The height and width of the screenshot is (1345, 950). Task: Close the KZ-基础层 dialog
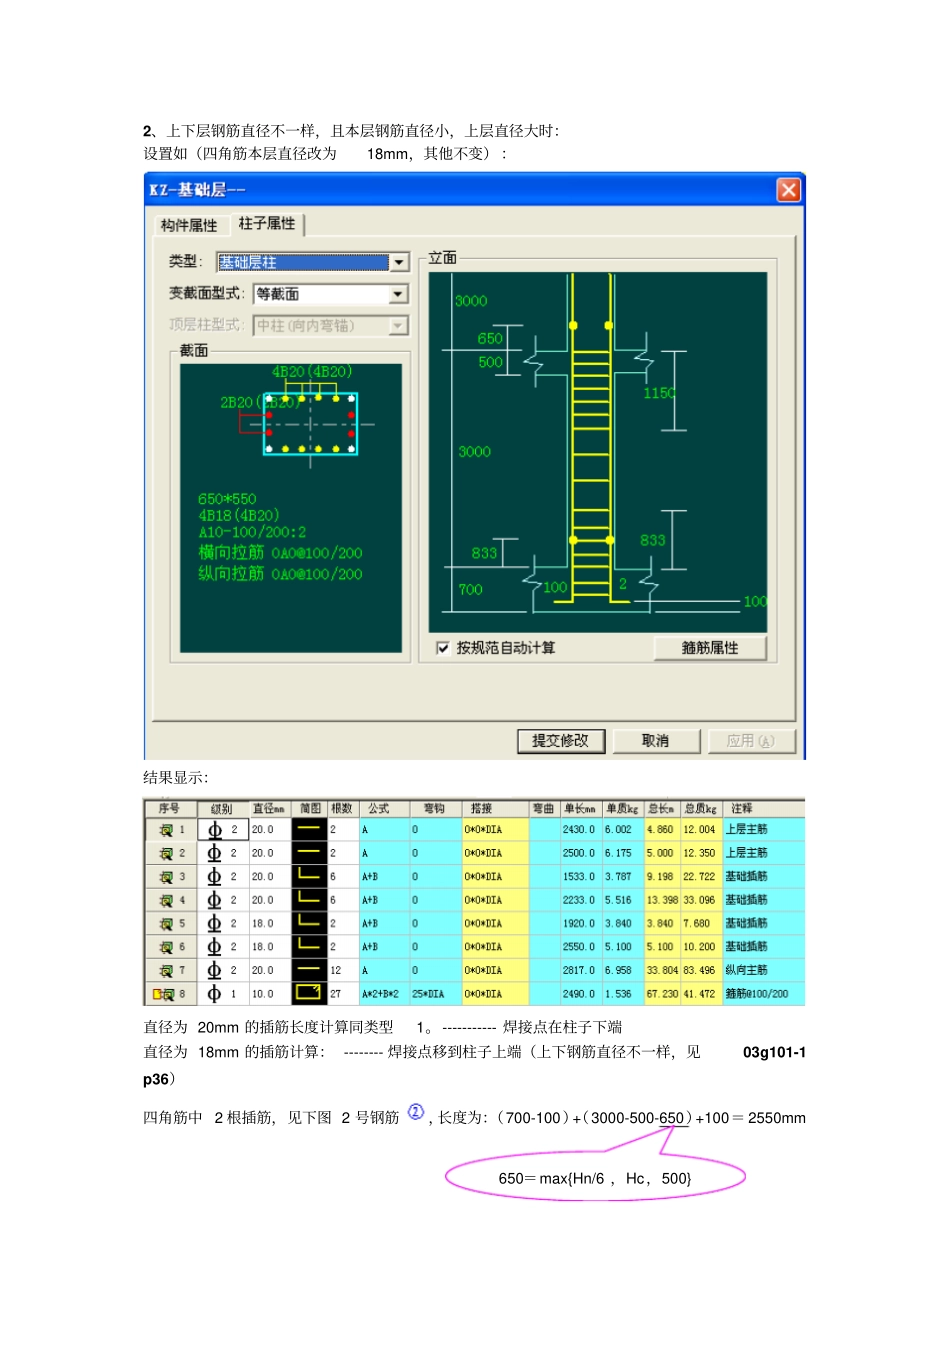click(x=788, y=190)
